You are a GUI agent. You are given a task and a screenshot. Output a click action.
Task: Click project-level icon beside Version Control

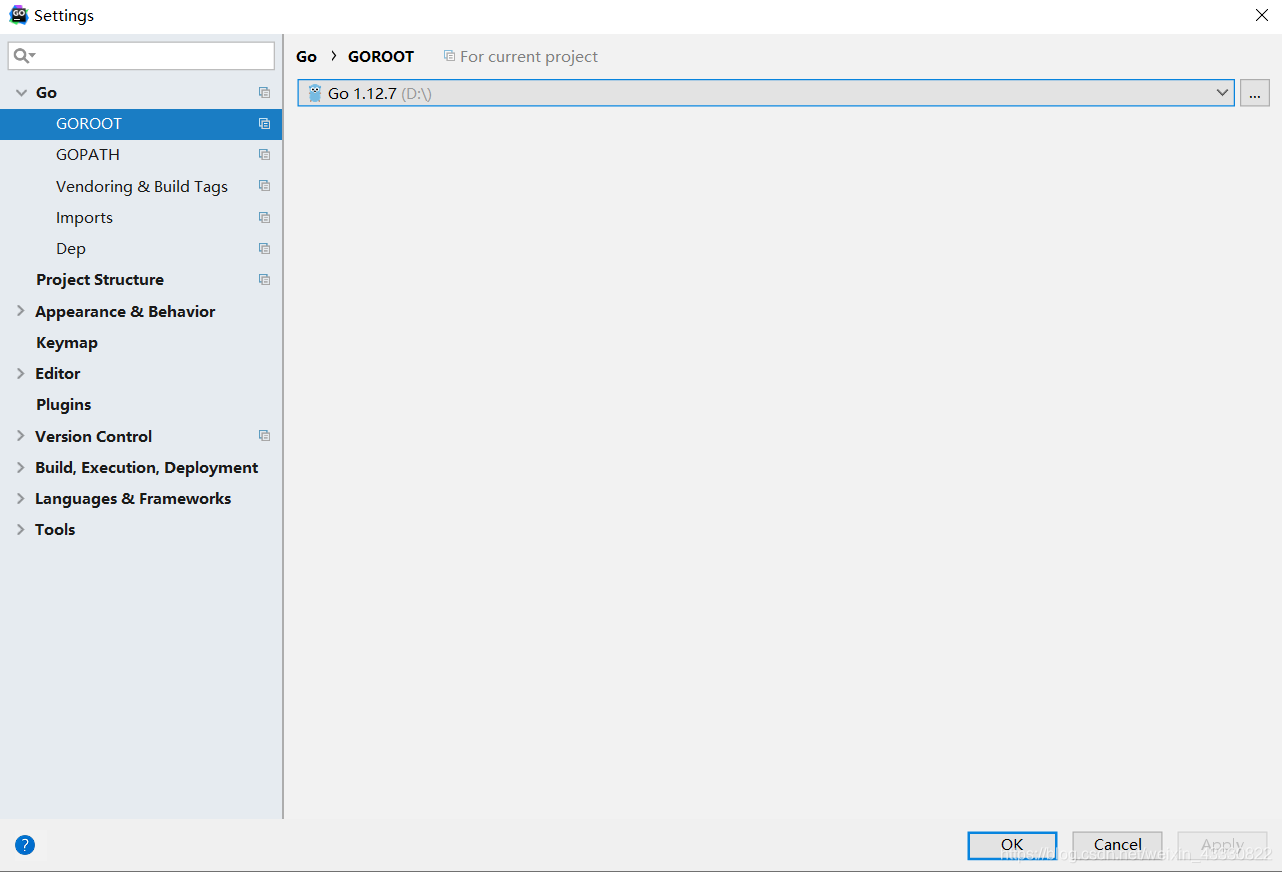click(x=264, y=436)
